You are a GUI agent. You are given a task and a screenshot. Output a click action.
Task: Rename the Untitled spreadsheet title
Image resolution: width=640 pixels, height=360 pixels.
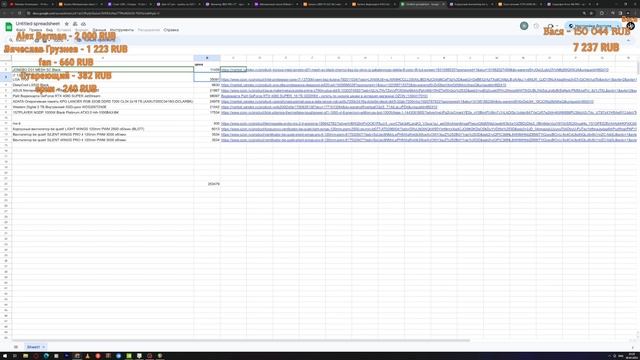[x=38, y=24]
